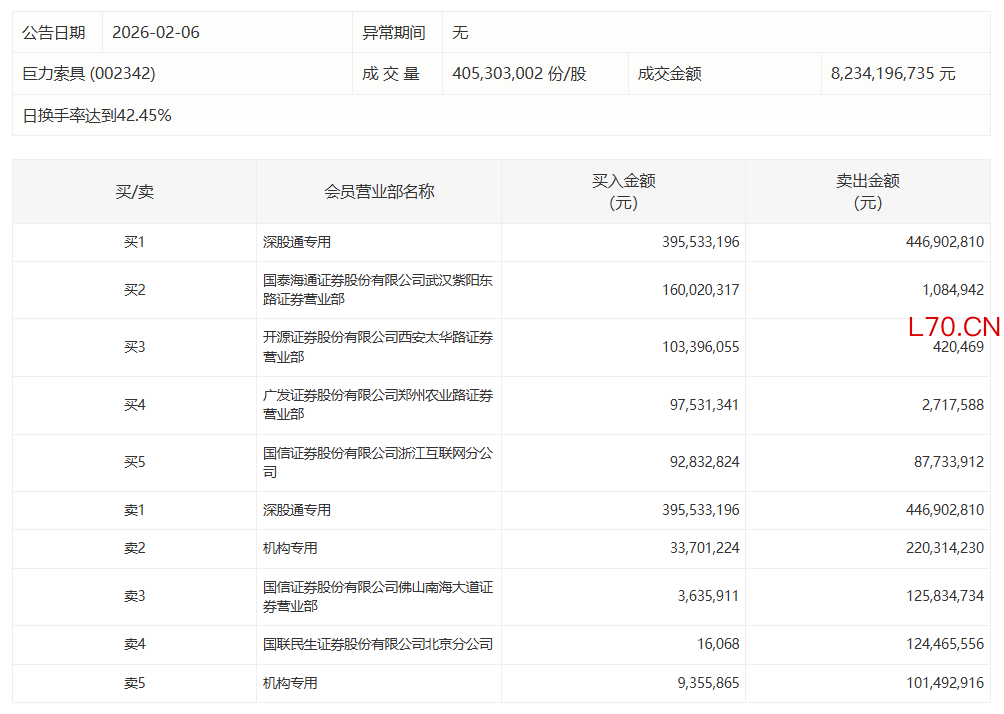Click sell amount 220,314,230 in 卖2 row

click(937, 549)
